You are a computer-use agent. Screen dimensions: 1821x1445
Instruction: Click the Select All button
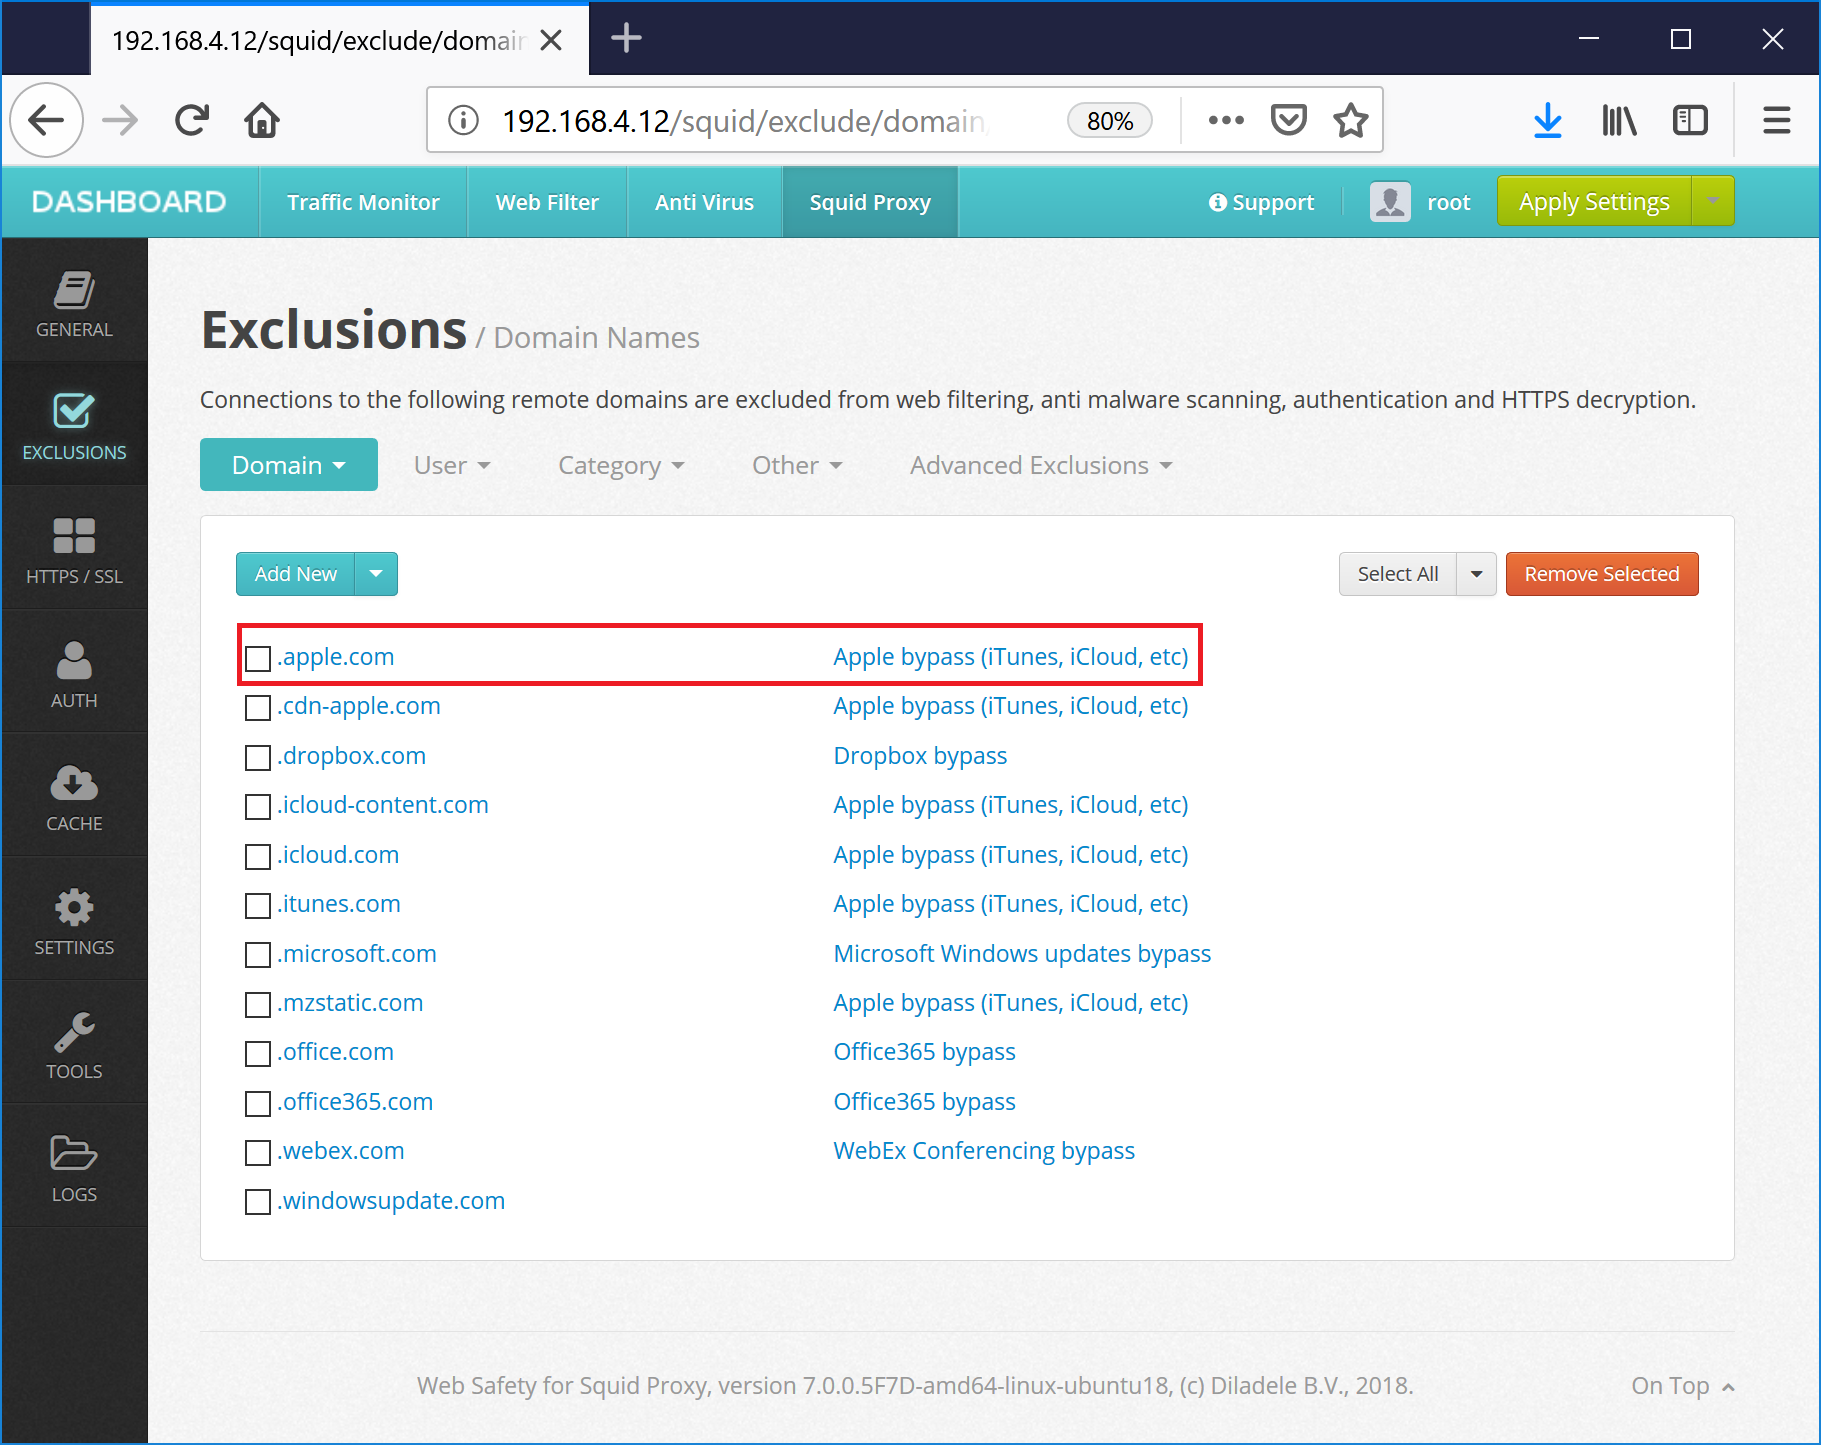point(1397,574)
